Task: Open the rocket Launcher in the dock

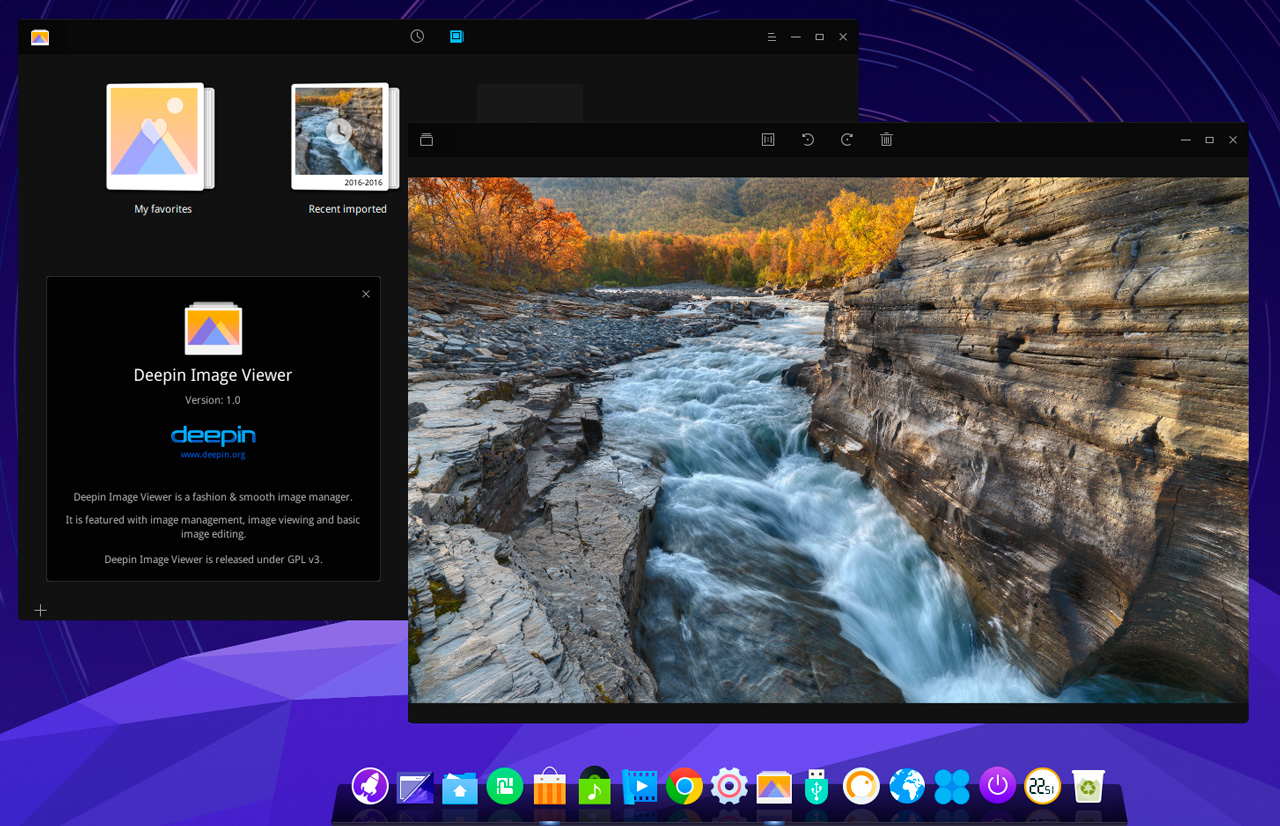Action: pyautogui.click(x=370, y=787)
